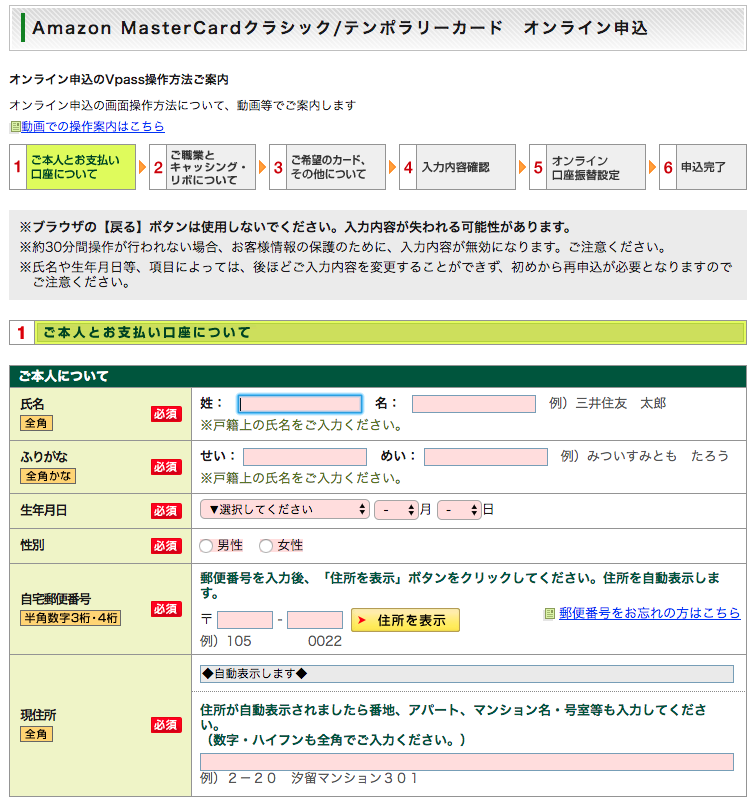Open the birth month dropdown
756x797 pixels.
396,510
